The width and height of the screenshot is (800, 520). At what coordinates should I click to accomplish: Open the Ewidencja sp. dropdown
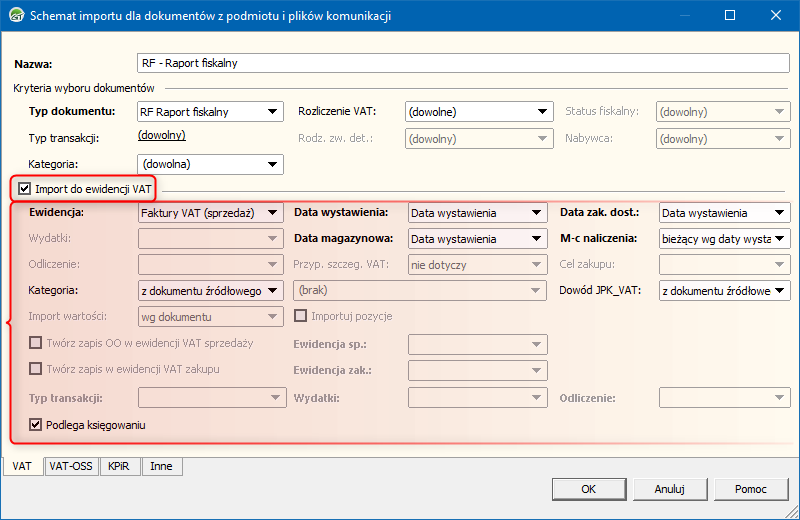pos(478,344)
